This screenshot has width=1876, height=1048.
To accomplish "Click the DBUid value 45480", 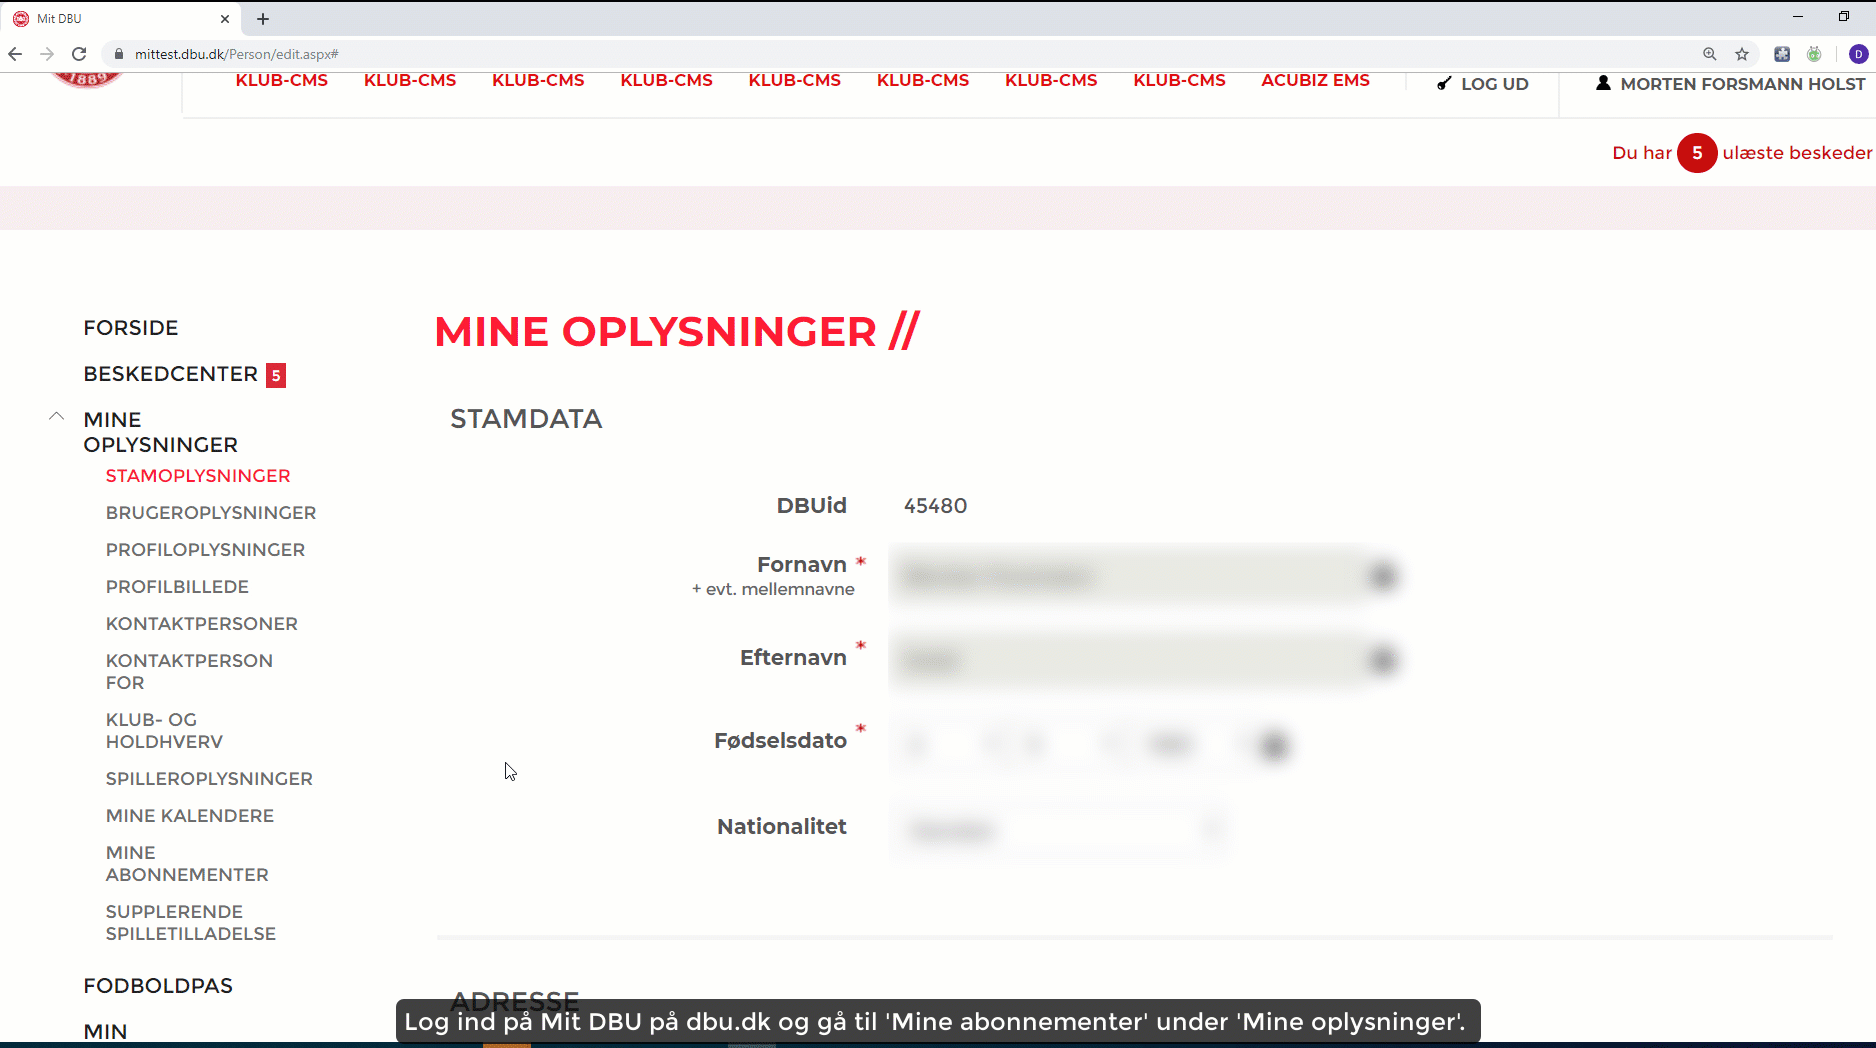I will [935, 506].
